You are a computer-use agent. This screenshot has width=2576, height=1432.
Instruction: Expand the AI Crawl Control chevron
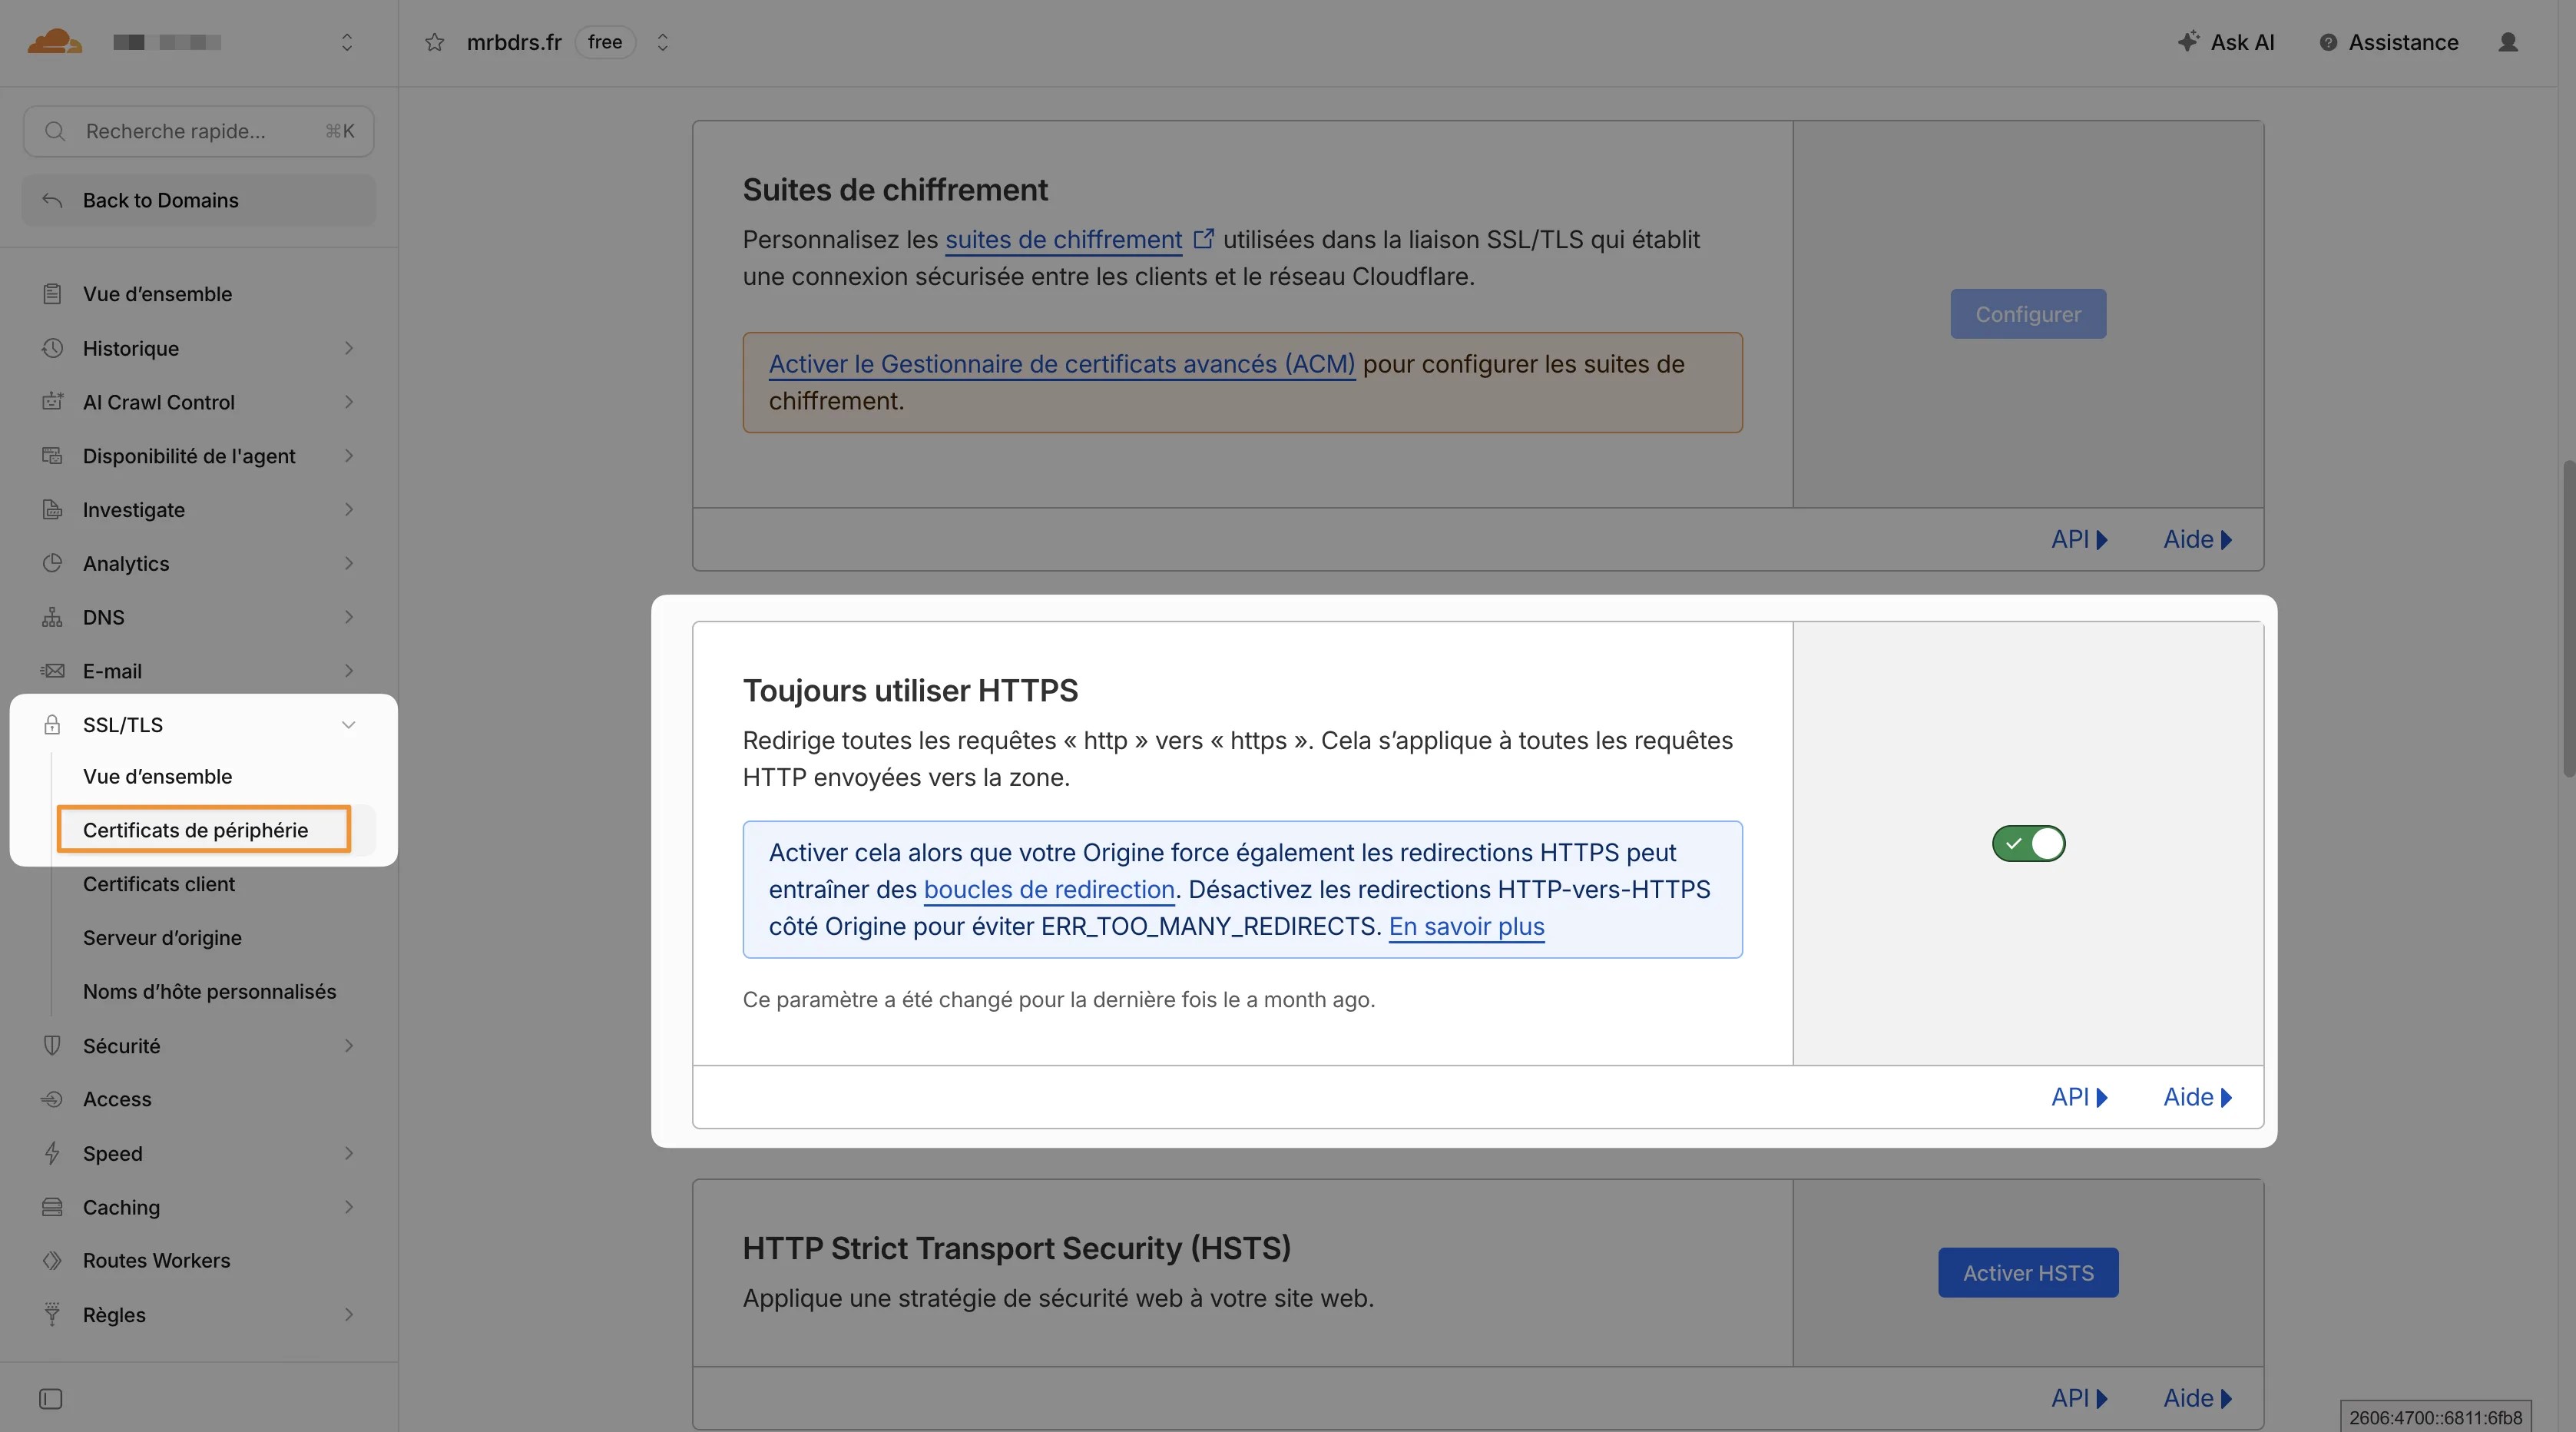(x=349, y=402)
